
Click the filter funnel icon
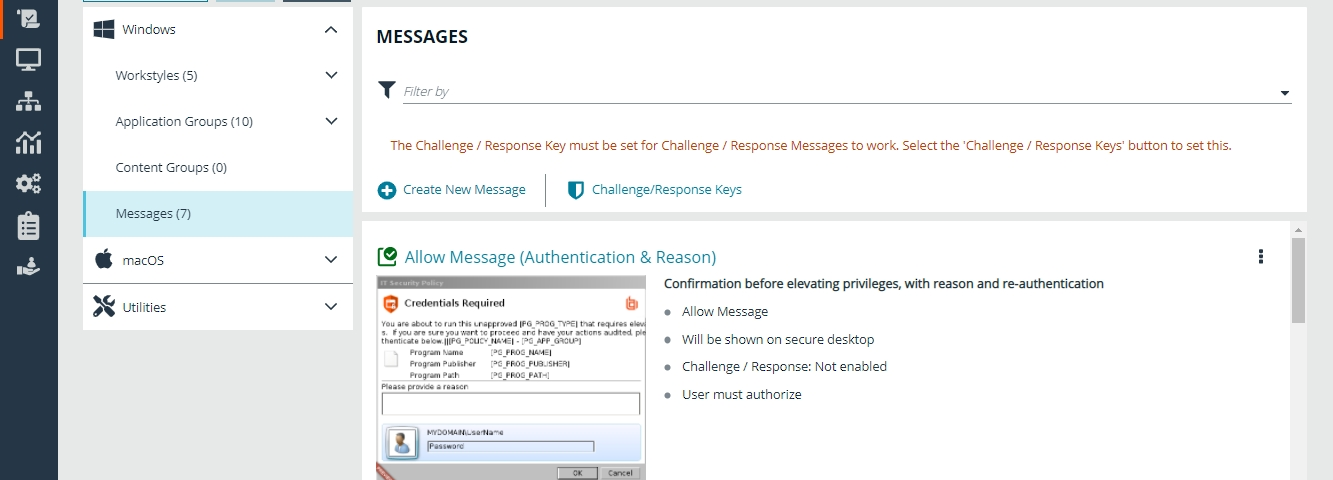click(x=387, y=90)
